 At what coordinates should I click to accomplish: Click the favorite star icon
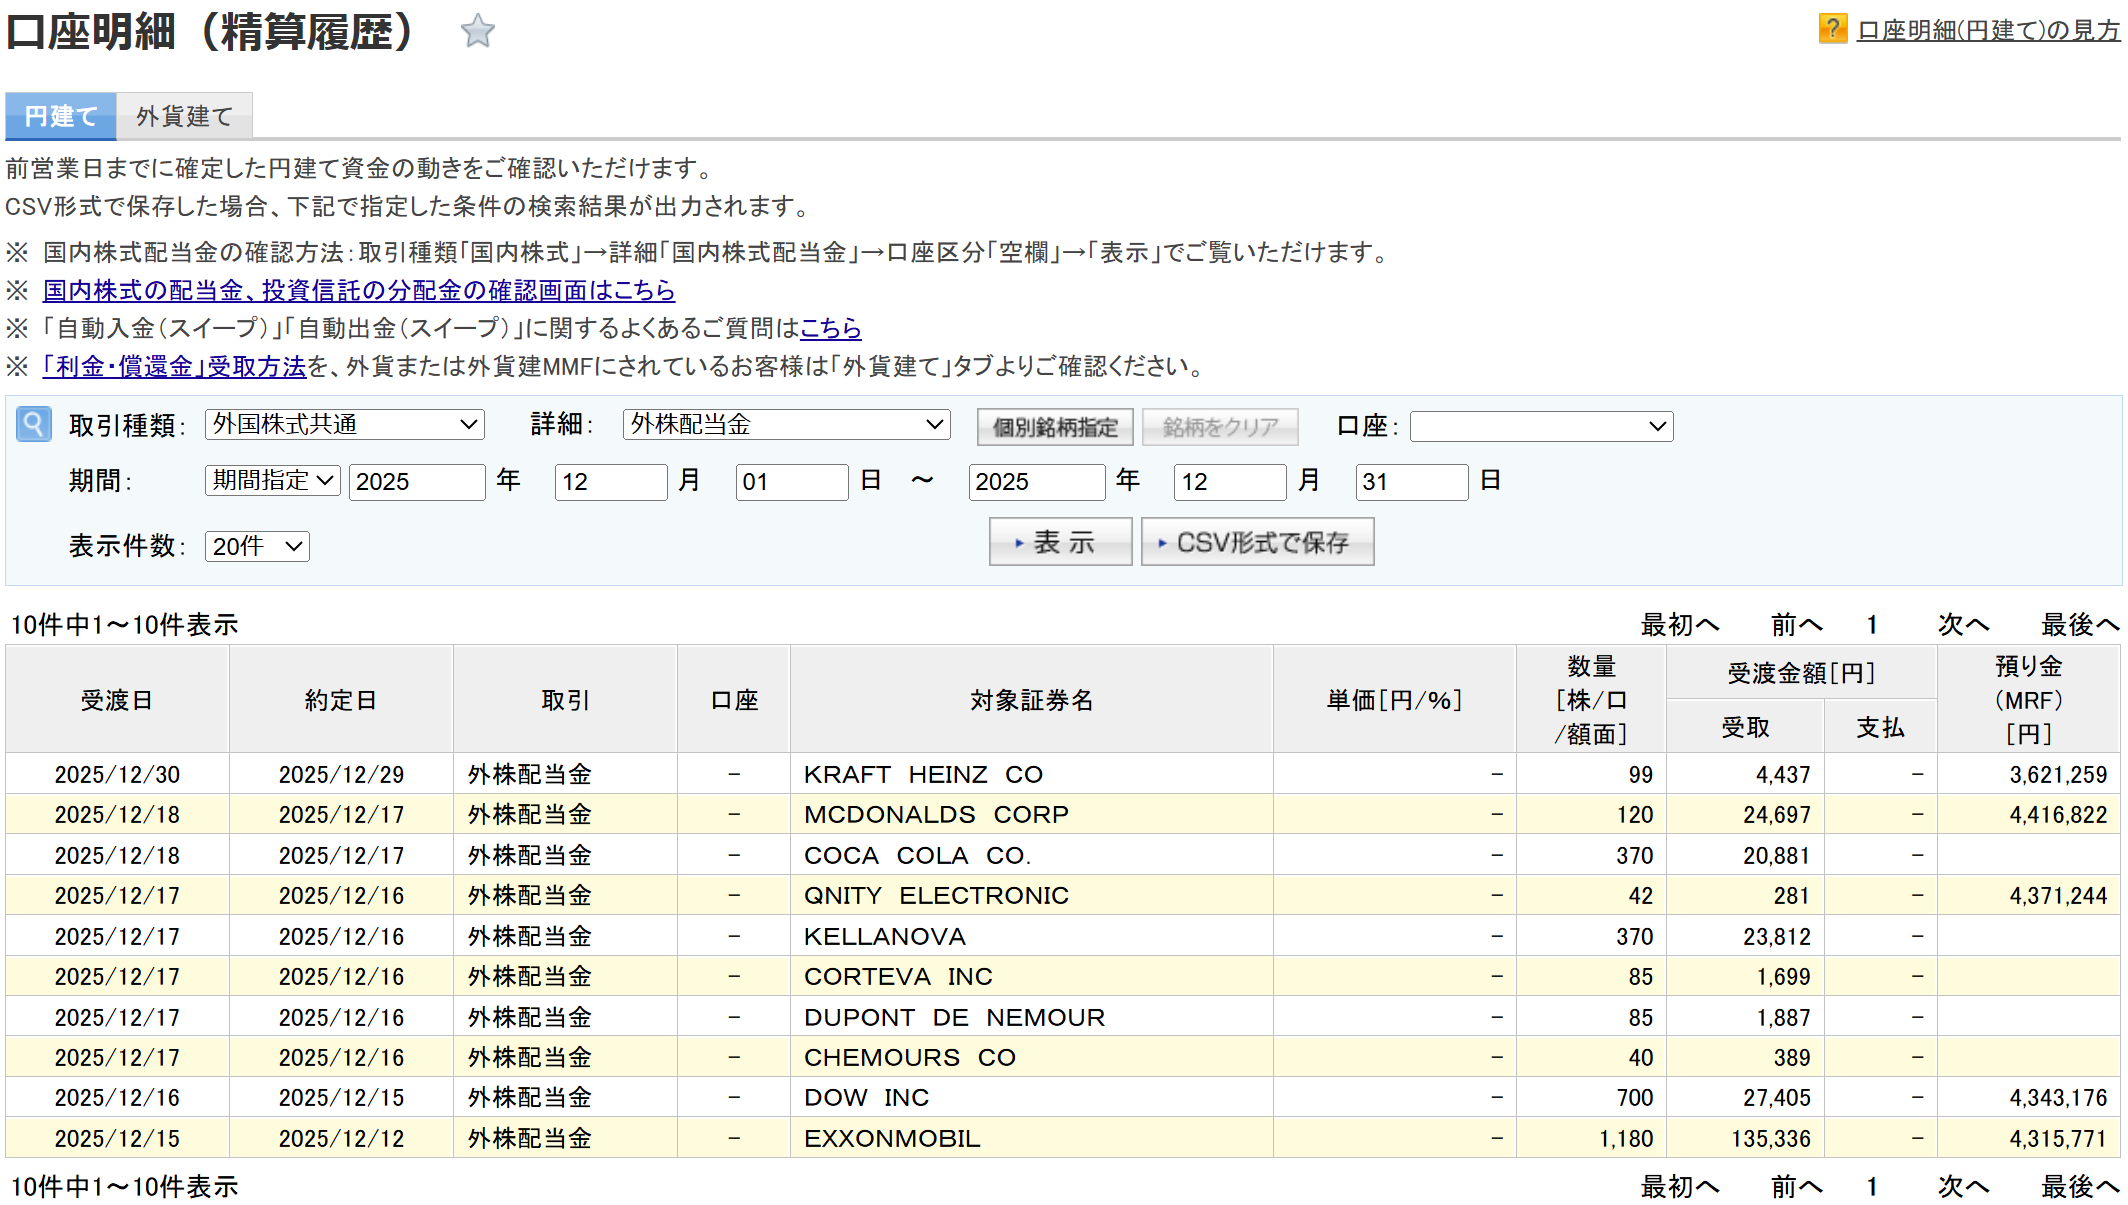tap(477, 32)
